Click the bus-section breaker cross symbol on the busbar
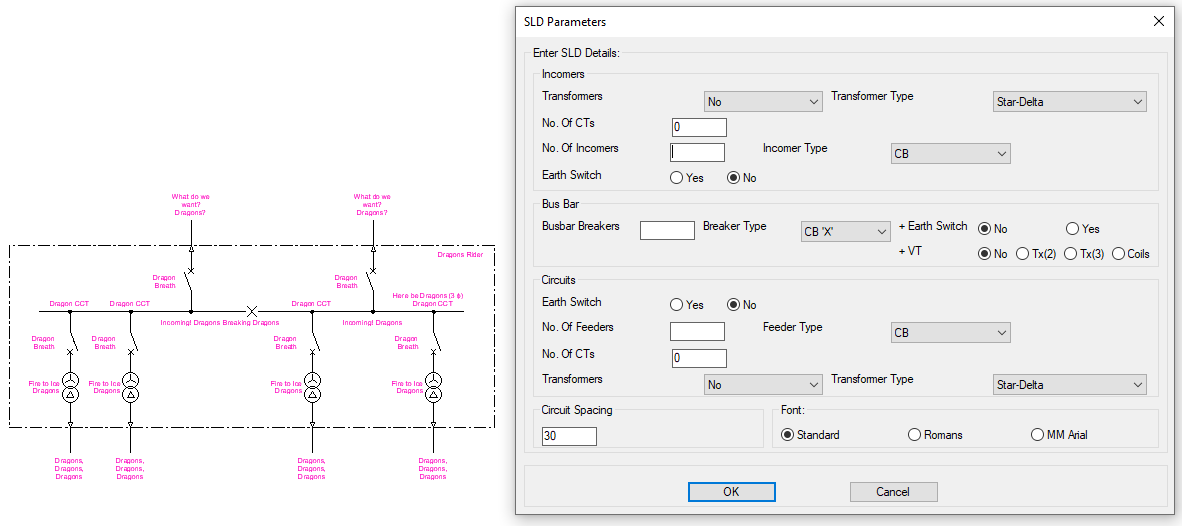This screenshot has height=526, width=1182. [253, 311]
